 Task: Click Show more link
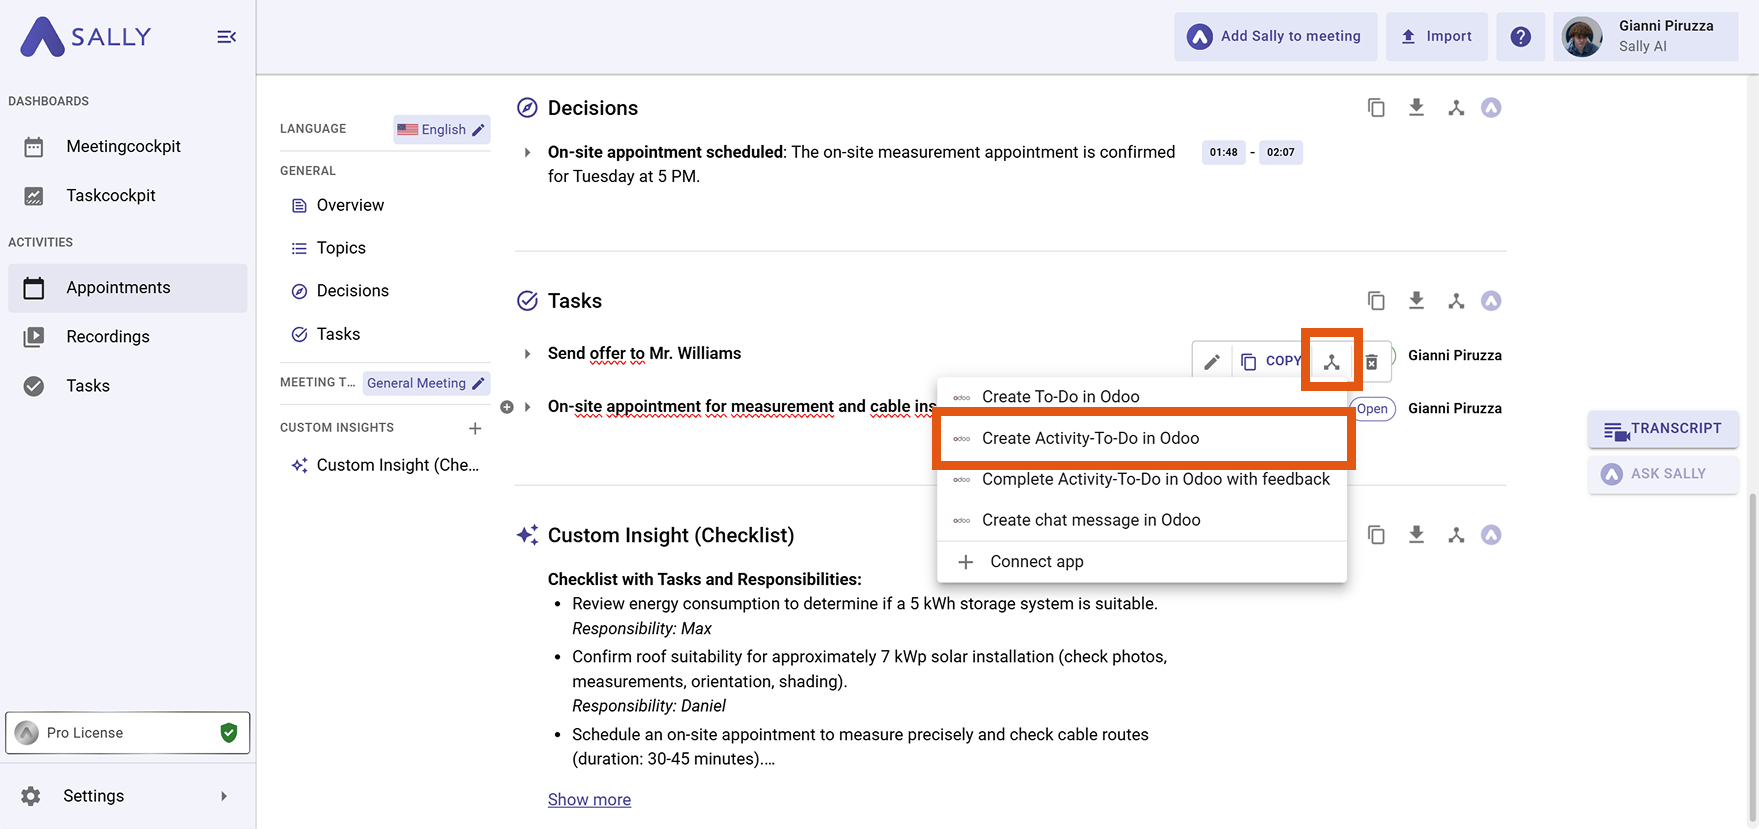589,800
